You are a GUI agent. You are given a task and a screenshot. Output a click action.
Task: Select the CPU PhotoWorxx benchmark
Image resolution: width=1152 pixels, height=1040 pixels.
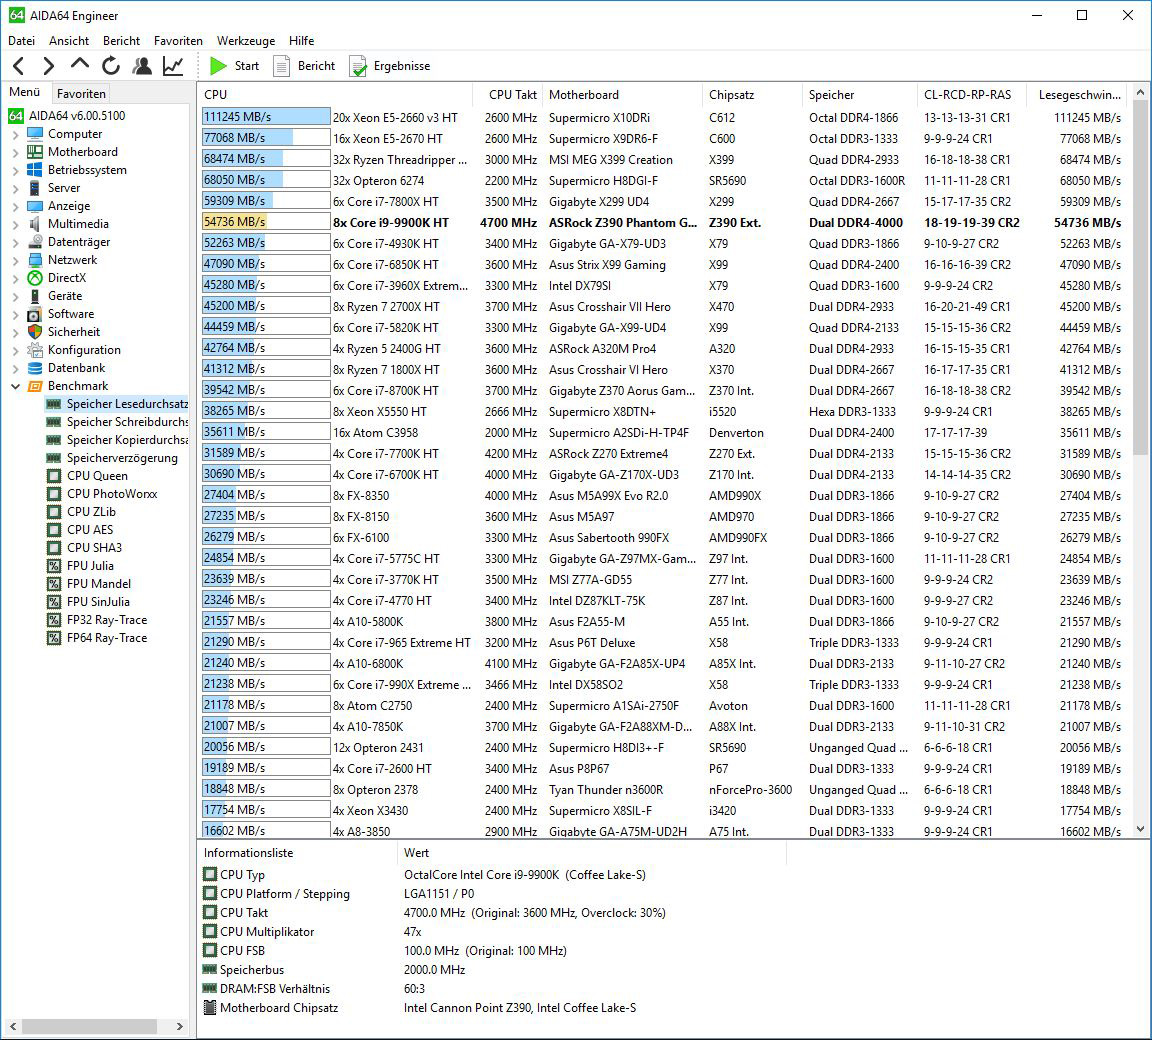(x=112, y=494)
